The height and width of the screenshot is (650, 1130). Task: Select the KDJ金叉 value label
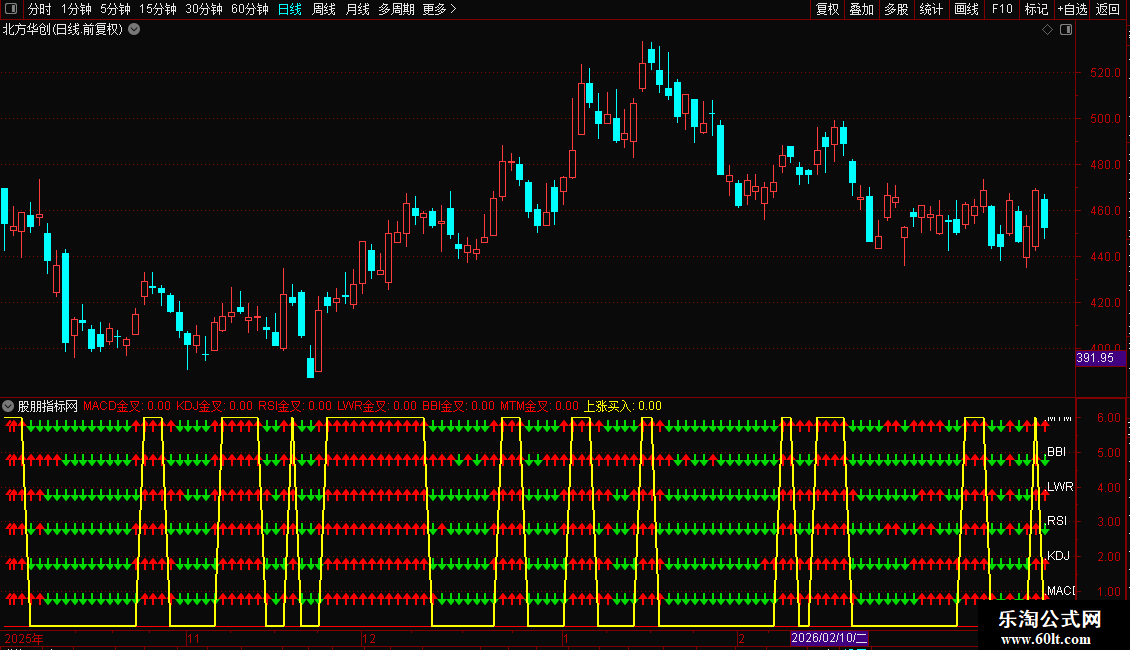(215, 406)
